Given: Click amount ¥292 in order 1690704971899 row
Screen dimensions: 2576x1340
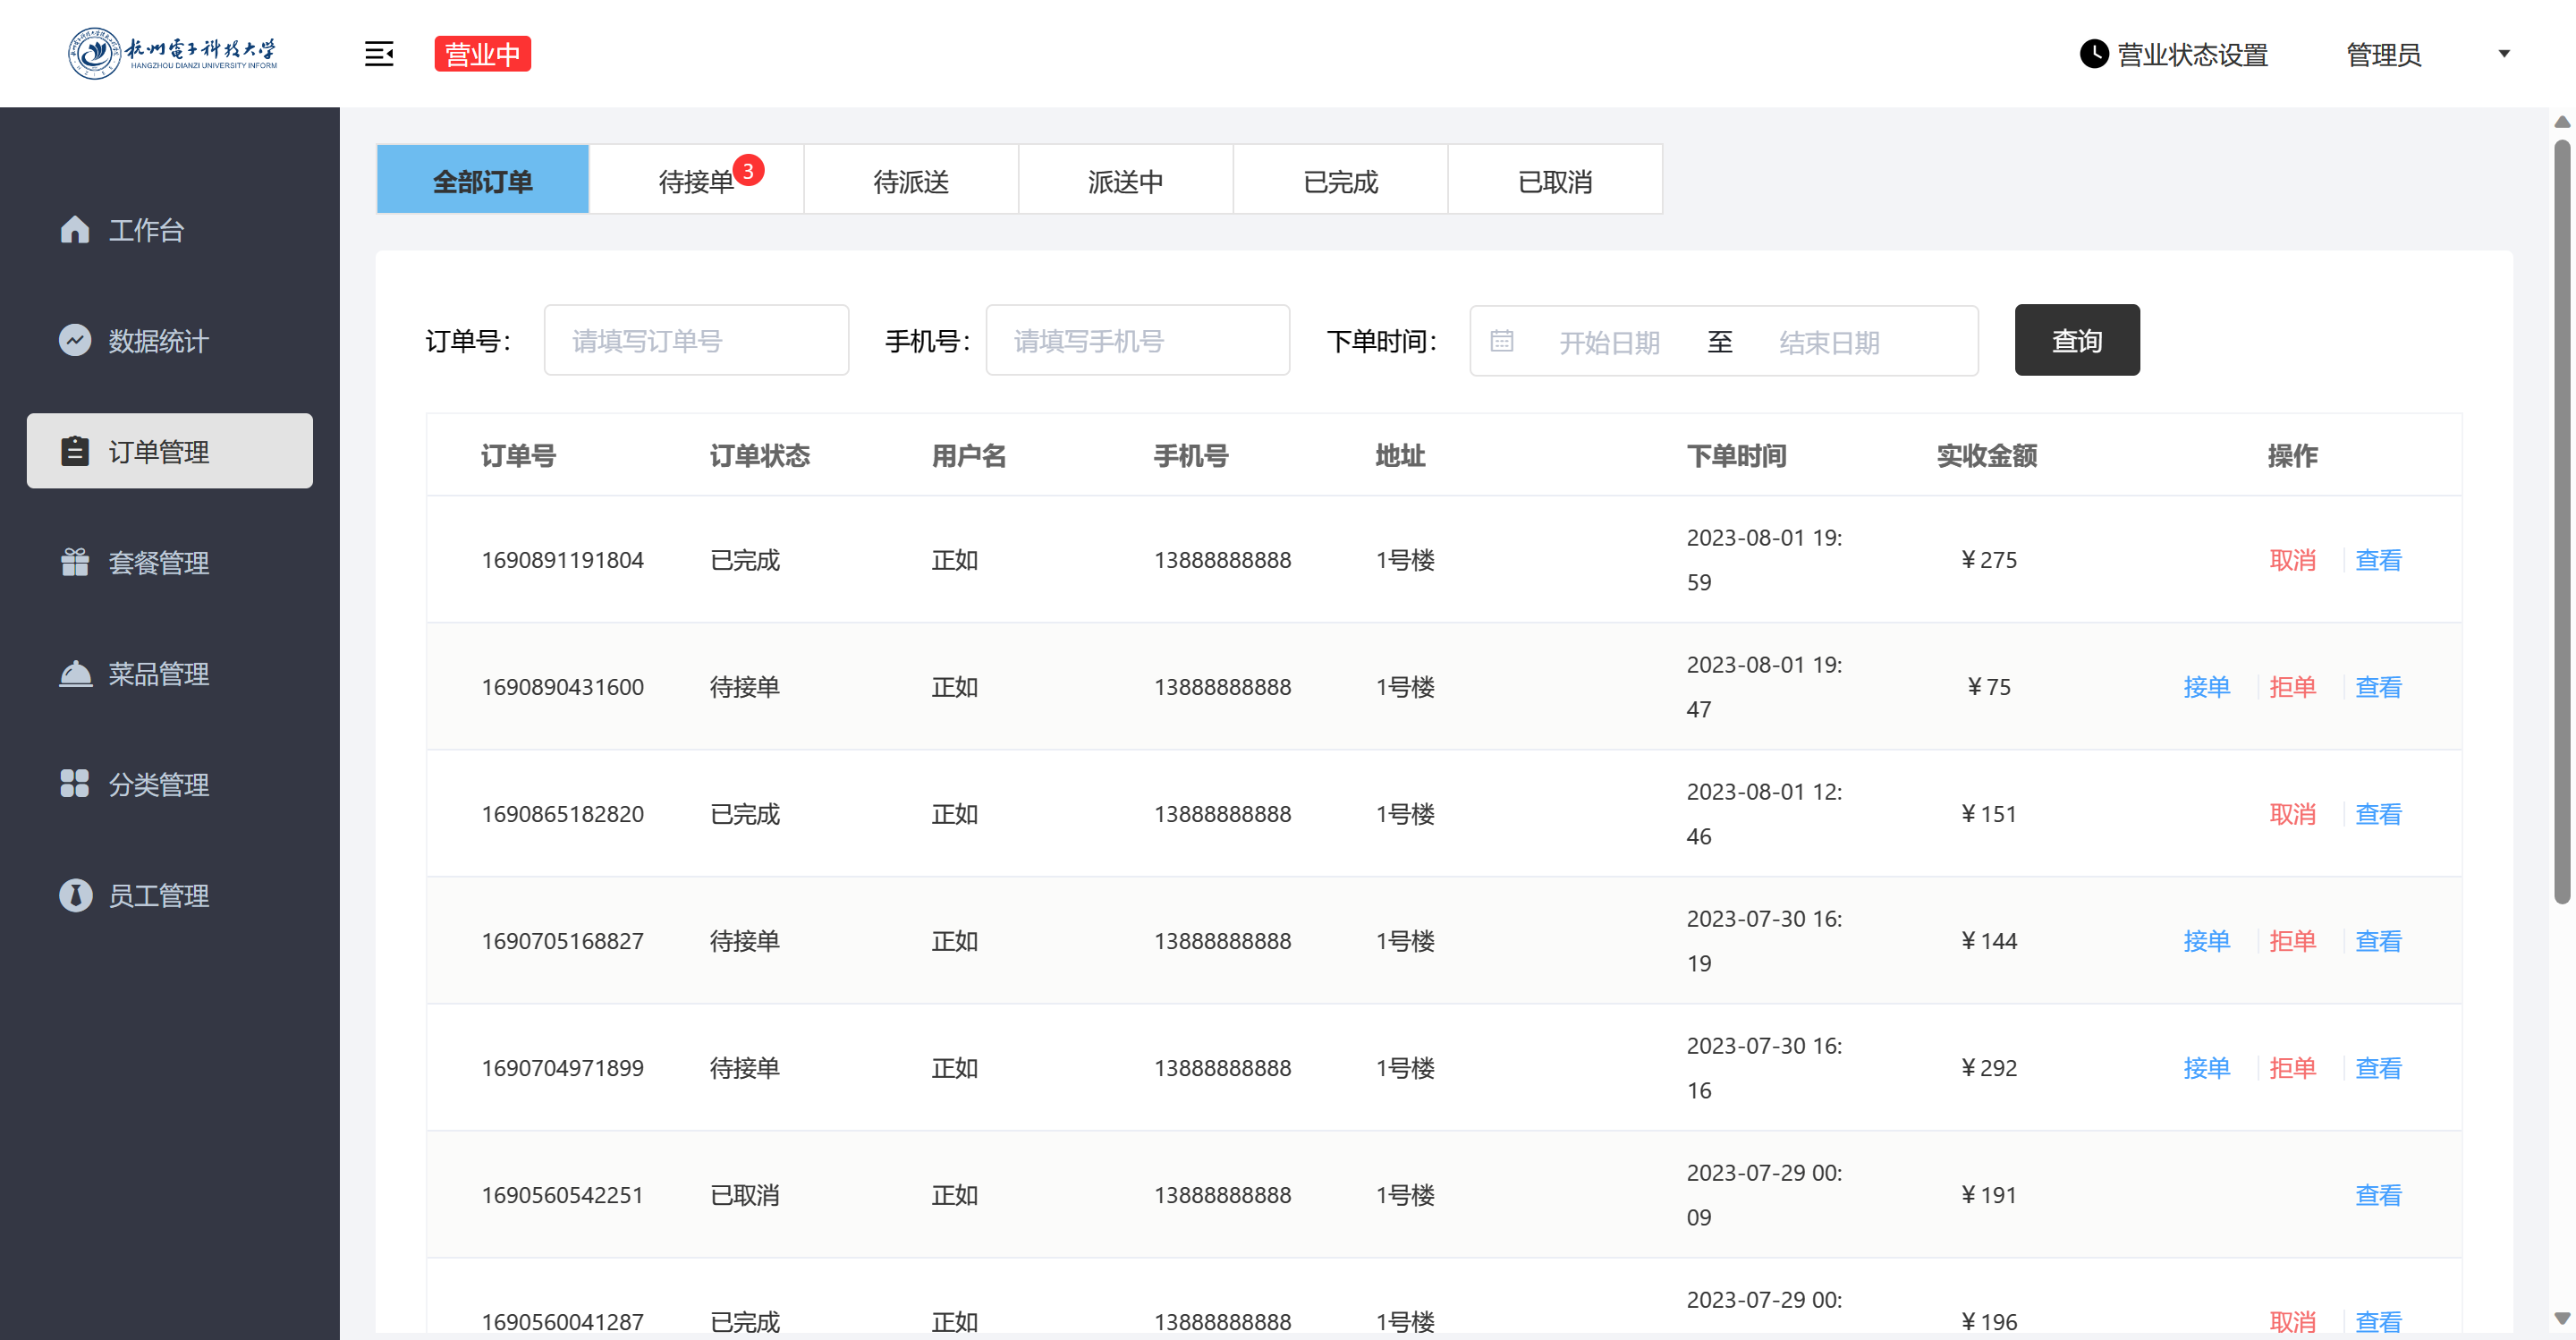Looking at the screenshot, I should [1989, 1068].
